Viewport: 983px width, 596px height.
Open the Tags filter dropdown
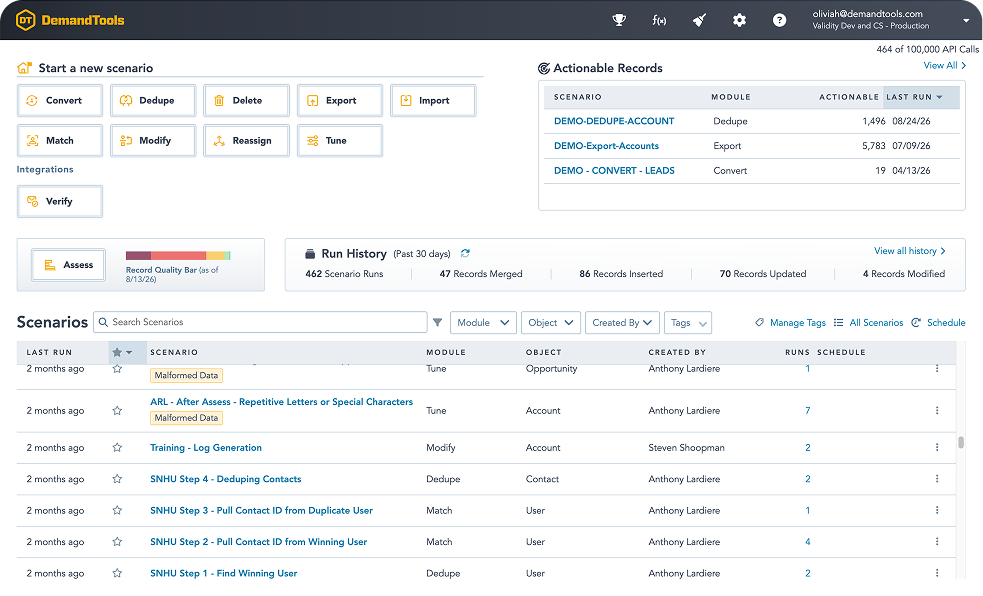[687, 322]
